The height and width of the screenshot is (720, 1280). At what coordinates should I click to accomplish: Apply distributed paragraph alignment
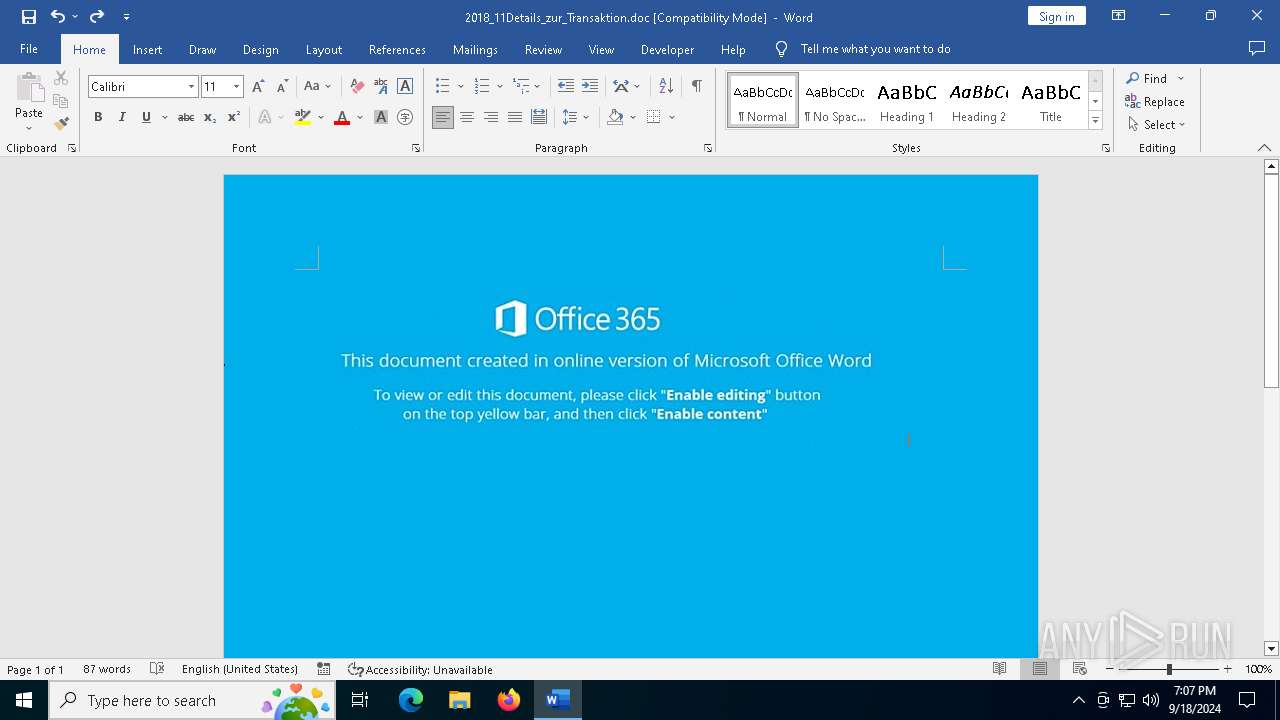[539, 117]
